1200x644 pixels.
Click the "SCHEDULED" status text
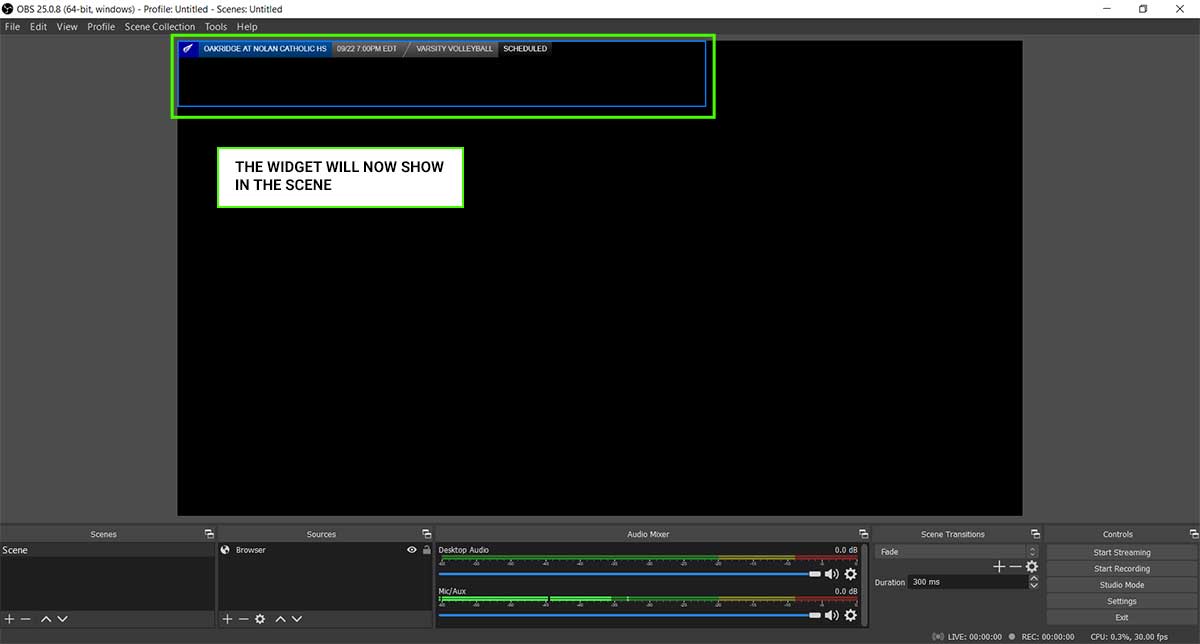pos(525,48)
